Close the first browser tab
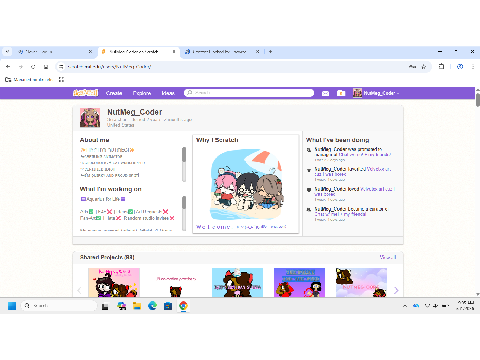 [90, 52]
